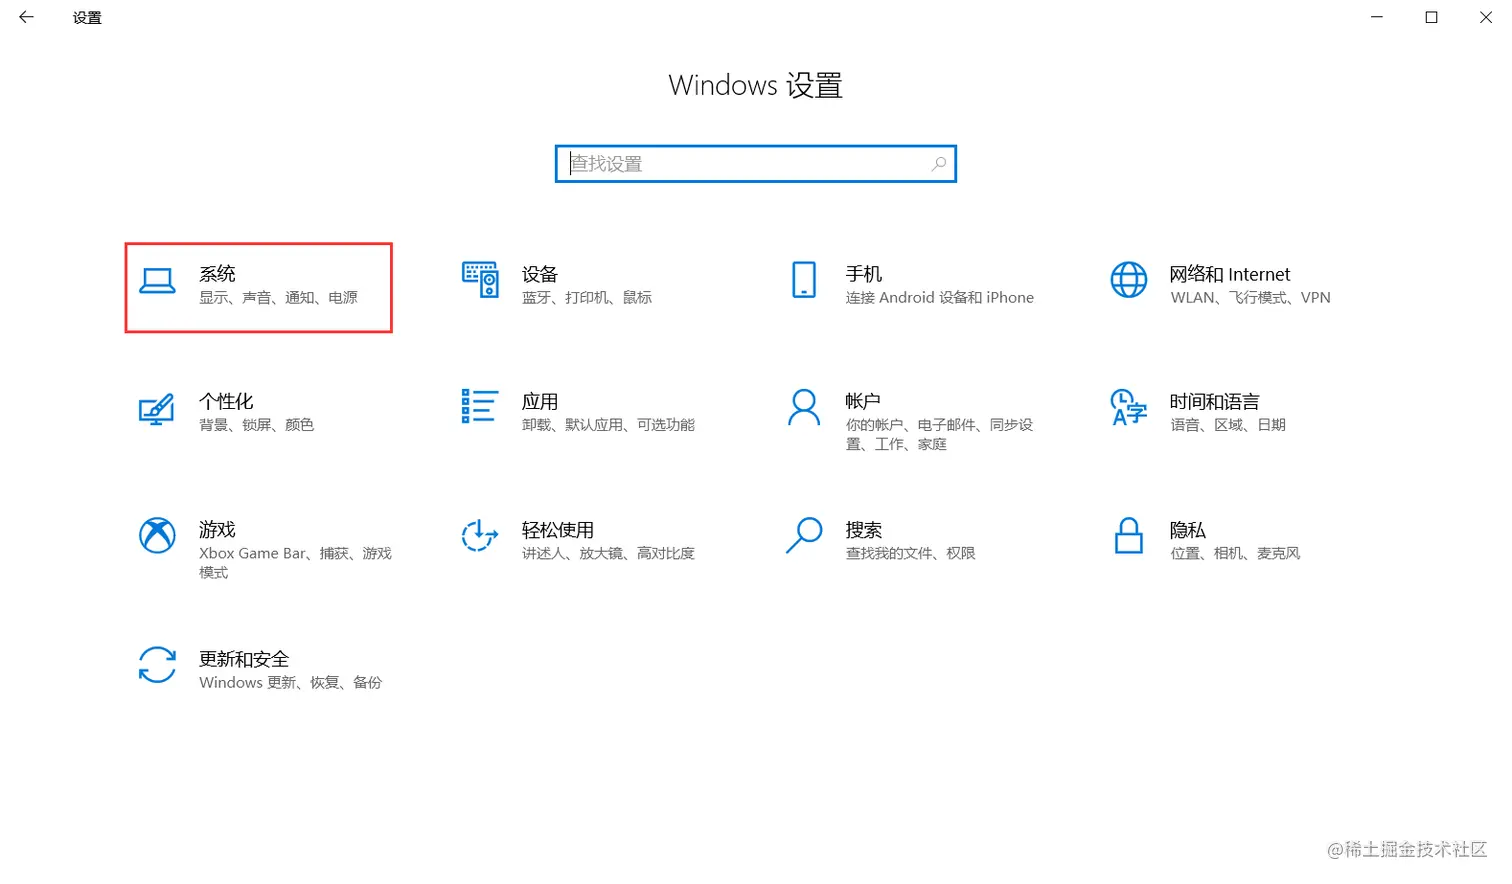Click the Ease of Access icon
1512x884 pixels.
[480, 535]
